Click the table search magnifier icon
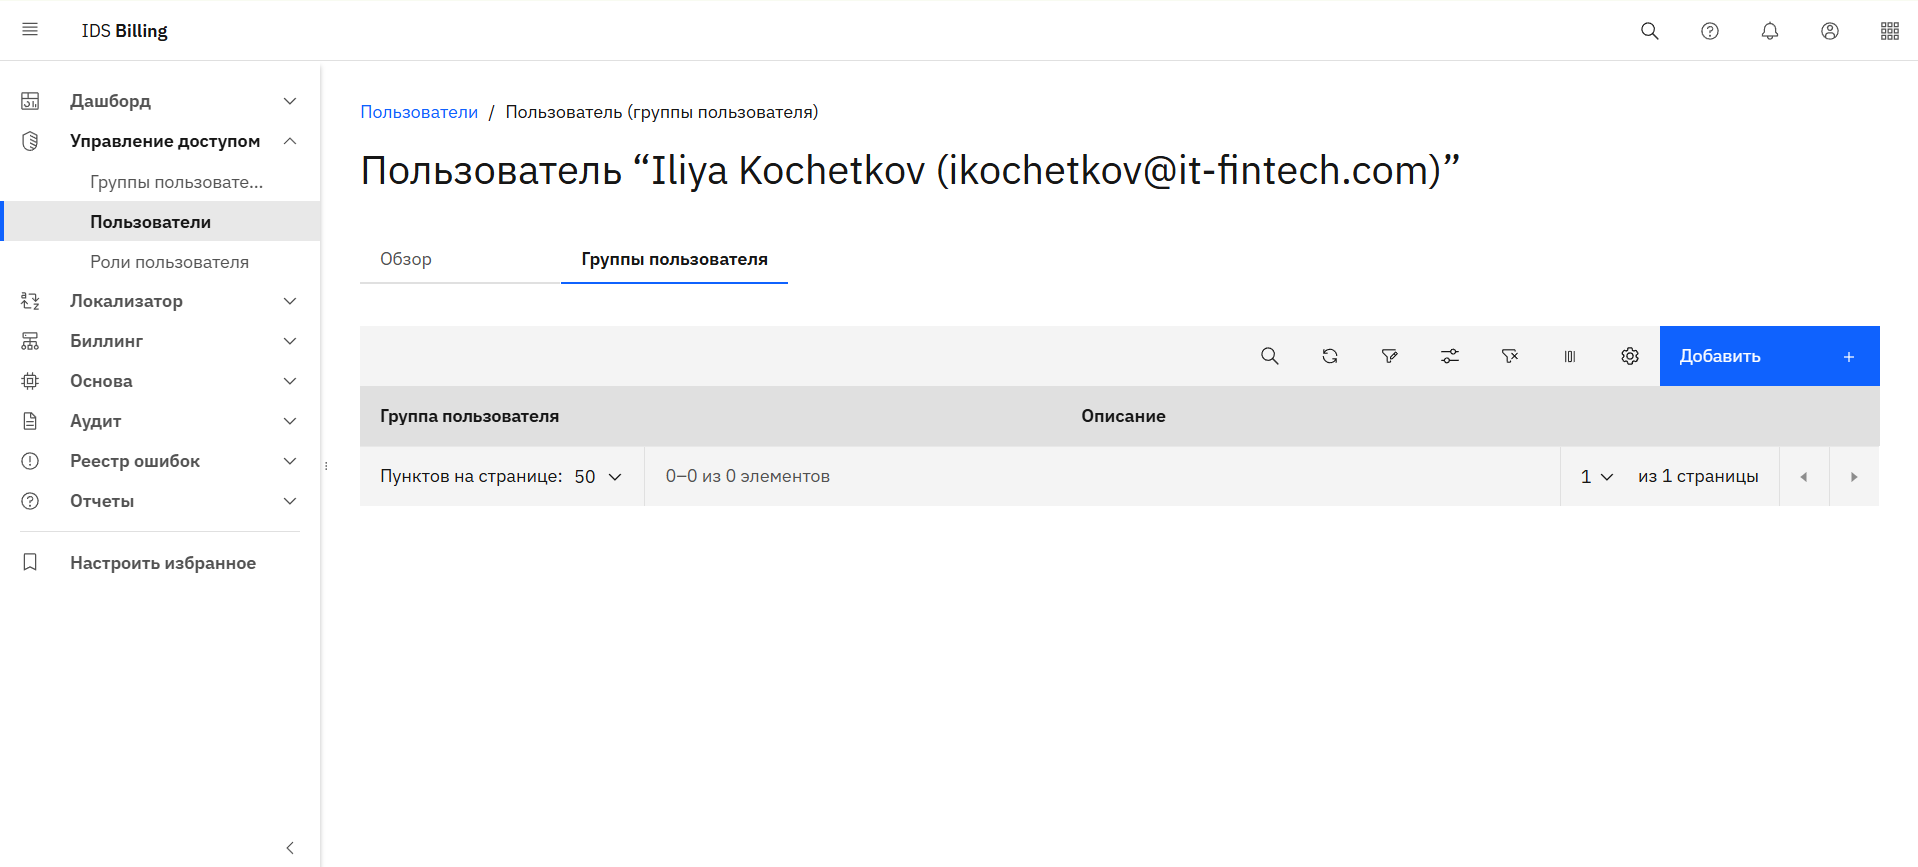Viewport: 1918px width, 867px height. 1269,356
